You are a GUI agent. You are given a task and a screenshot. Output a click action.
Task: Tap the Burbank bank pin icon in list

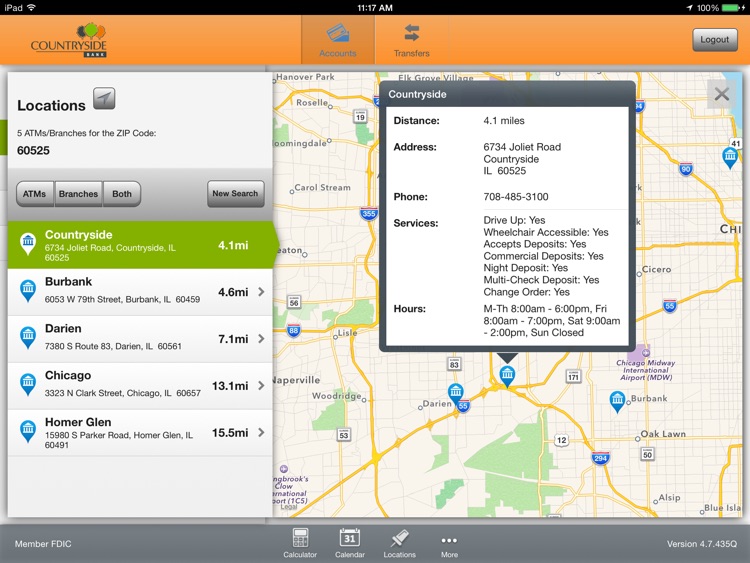[28, 291]
